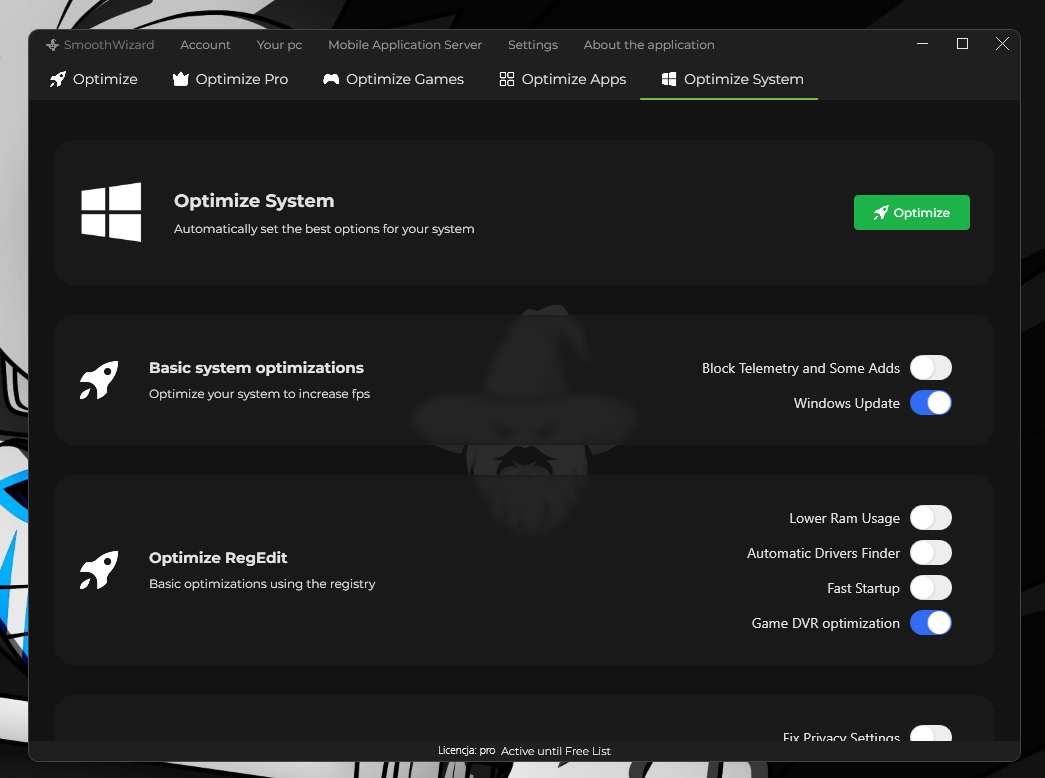Open About the application menu
The image size is (1045, 778).
(649, 45)
